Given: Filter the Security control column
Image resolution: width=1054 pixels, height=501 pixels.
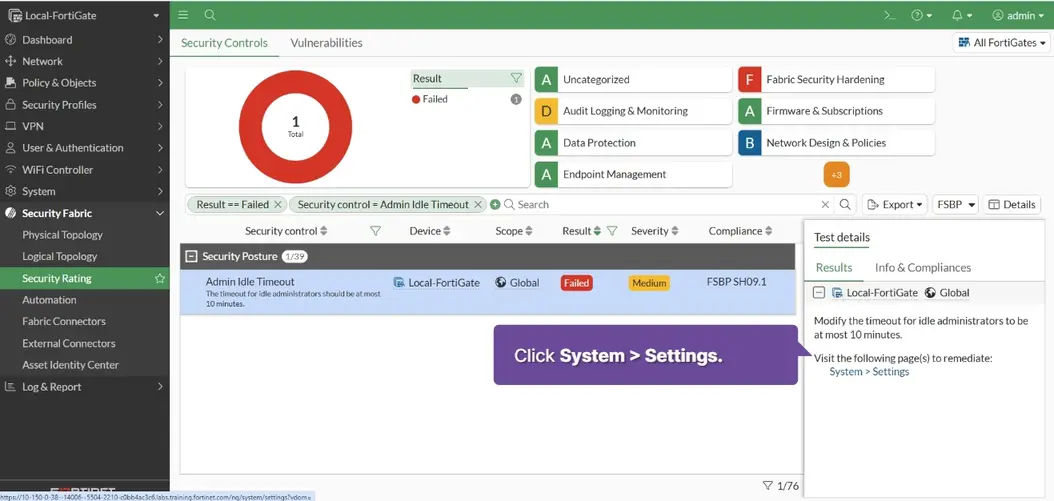Looking at the screenshot, I should coord(376,231).
